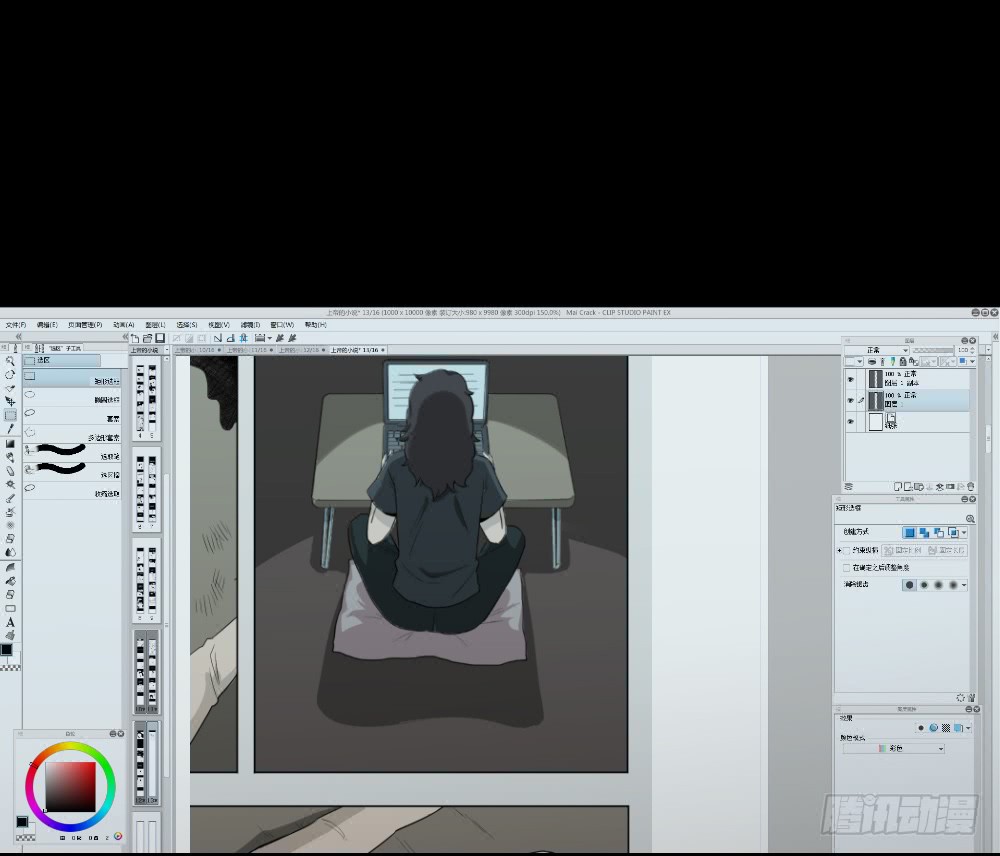Click the Save icon in command bar
This screenshot has width=1000, height=856.
tap(160, 339)
